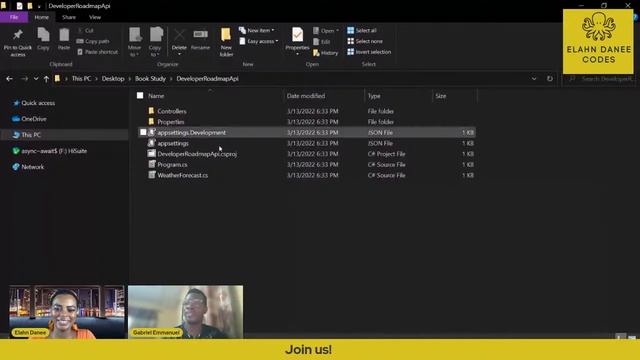Open the recent locations dropdown
Image resolution: width=640 pixels, height=360 pixels.
(x=36, y=79)
